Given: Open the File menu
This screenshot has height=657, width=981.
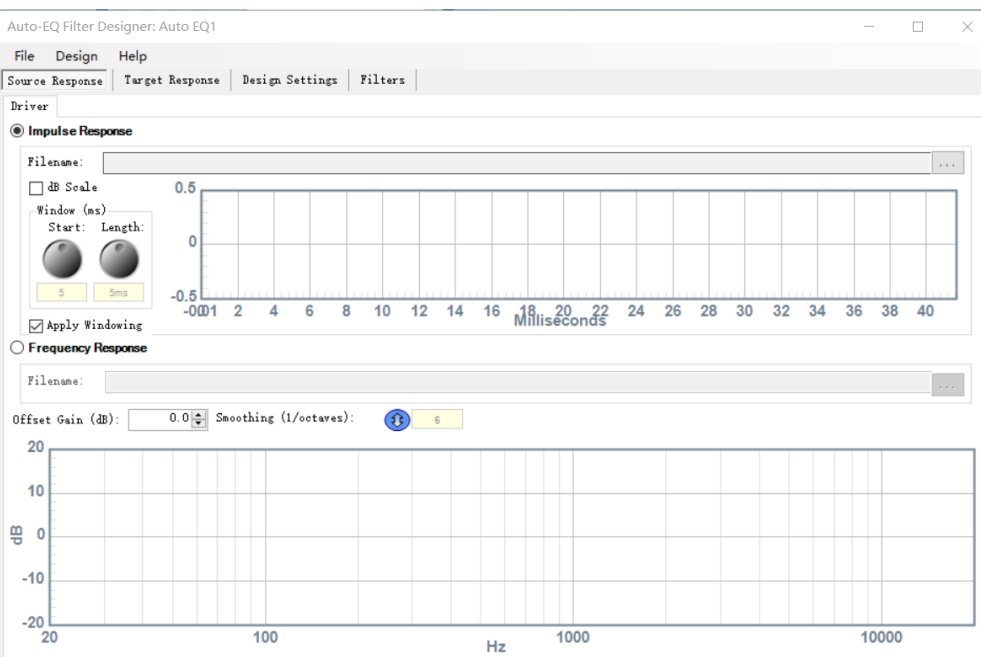Looking at the screenshot, I should tap(24, 56).
